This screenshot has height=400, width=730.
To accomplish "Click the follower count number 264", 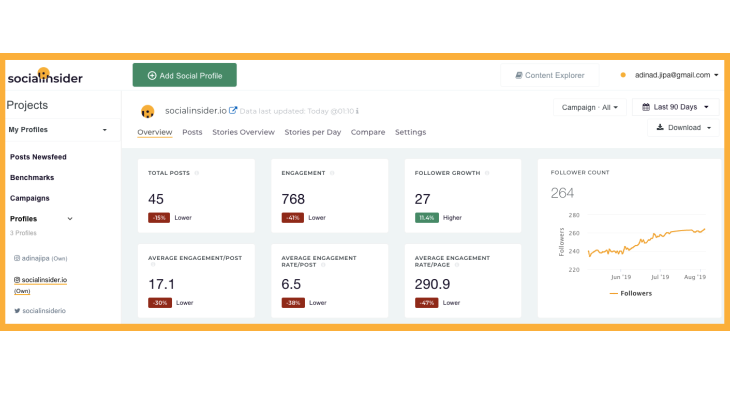I will pyautogui.click(x=562, y=193).
